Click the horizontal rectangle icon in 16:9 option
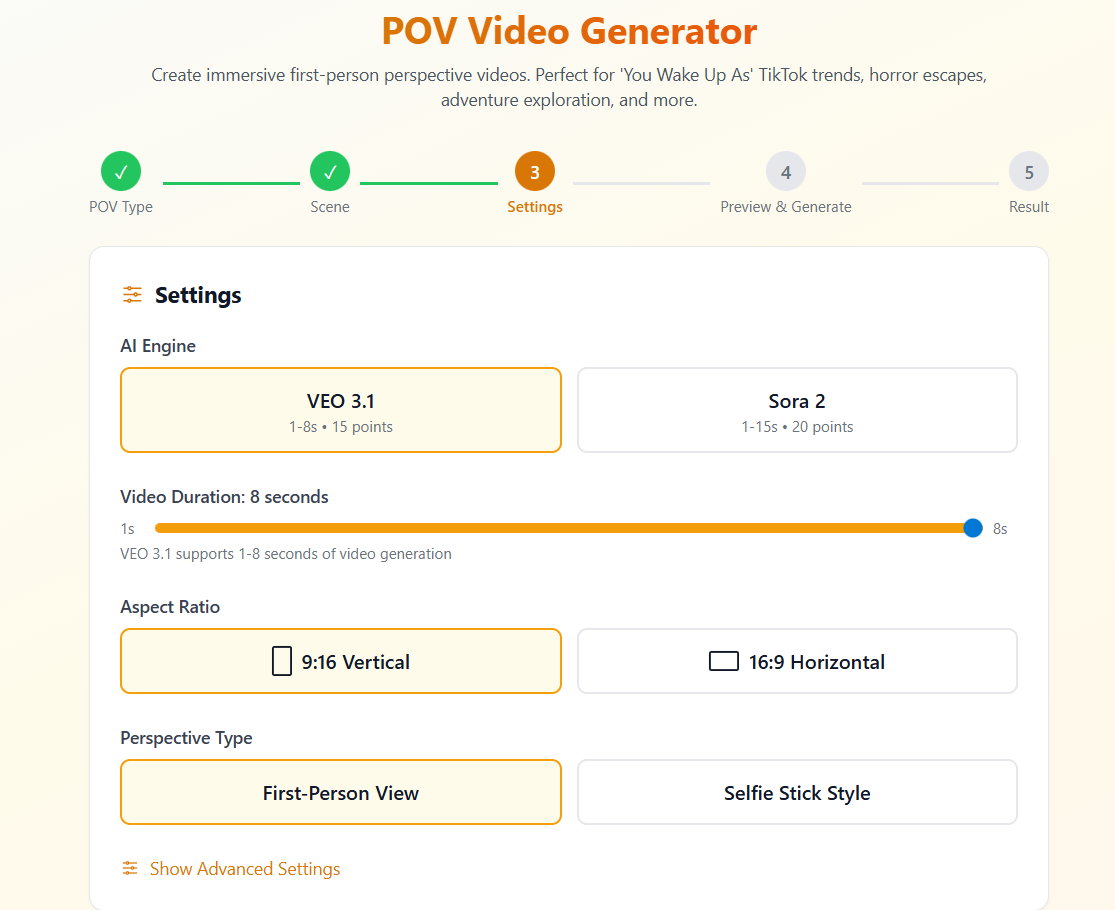Image resolution: width=1115 pixels, height=910 pixels. click(723, 660)
